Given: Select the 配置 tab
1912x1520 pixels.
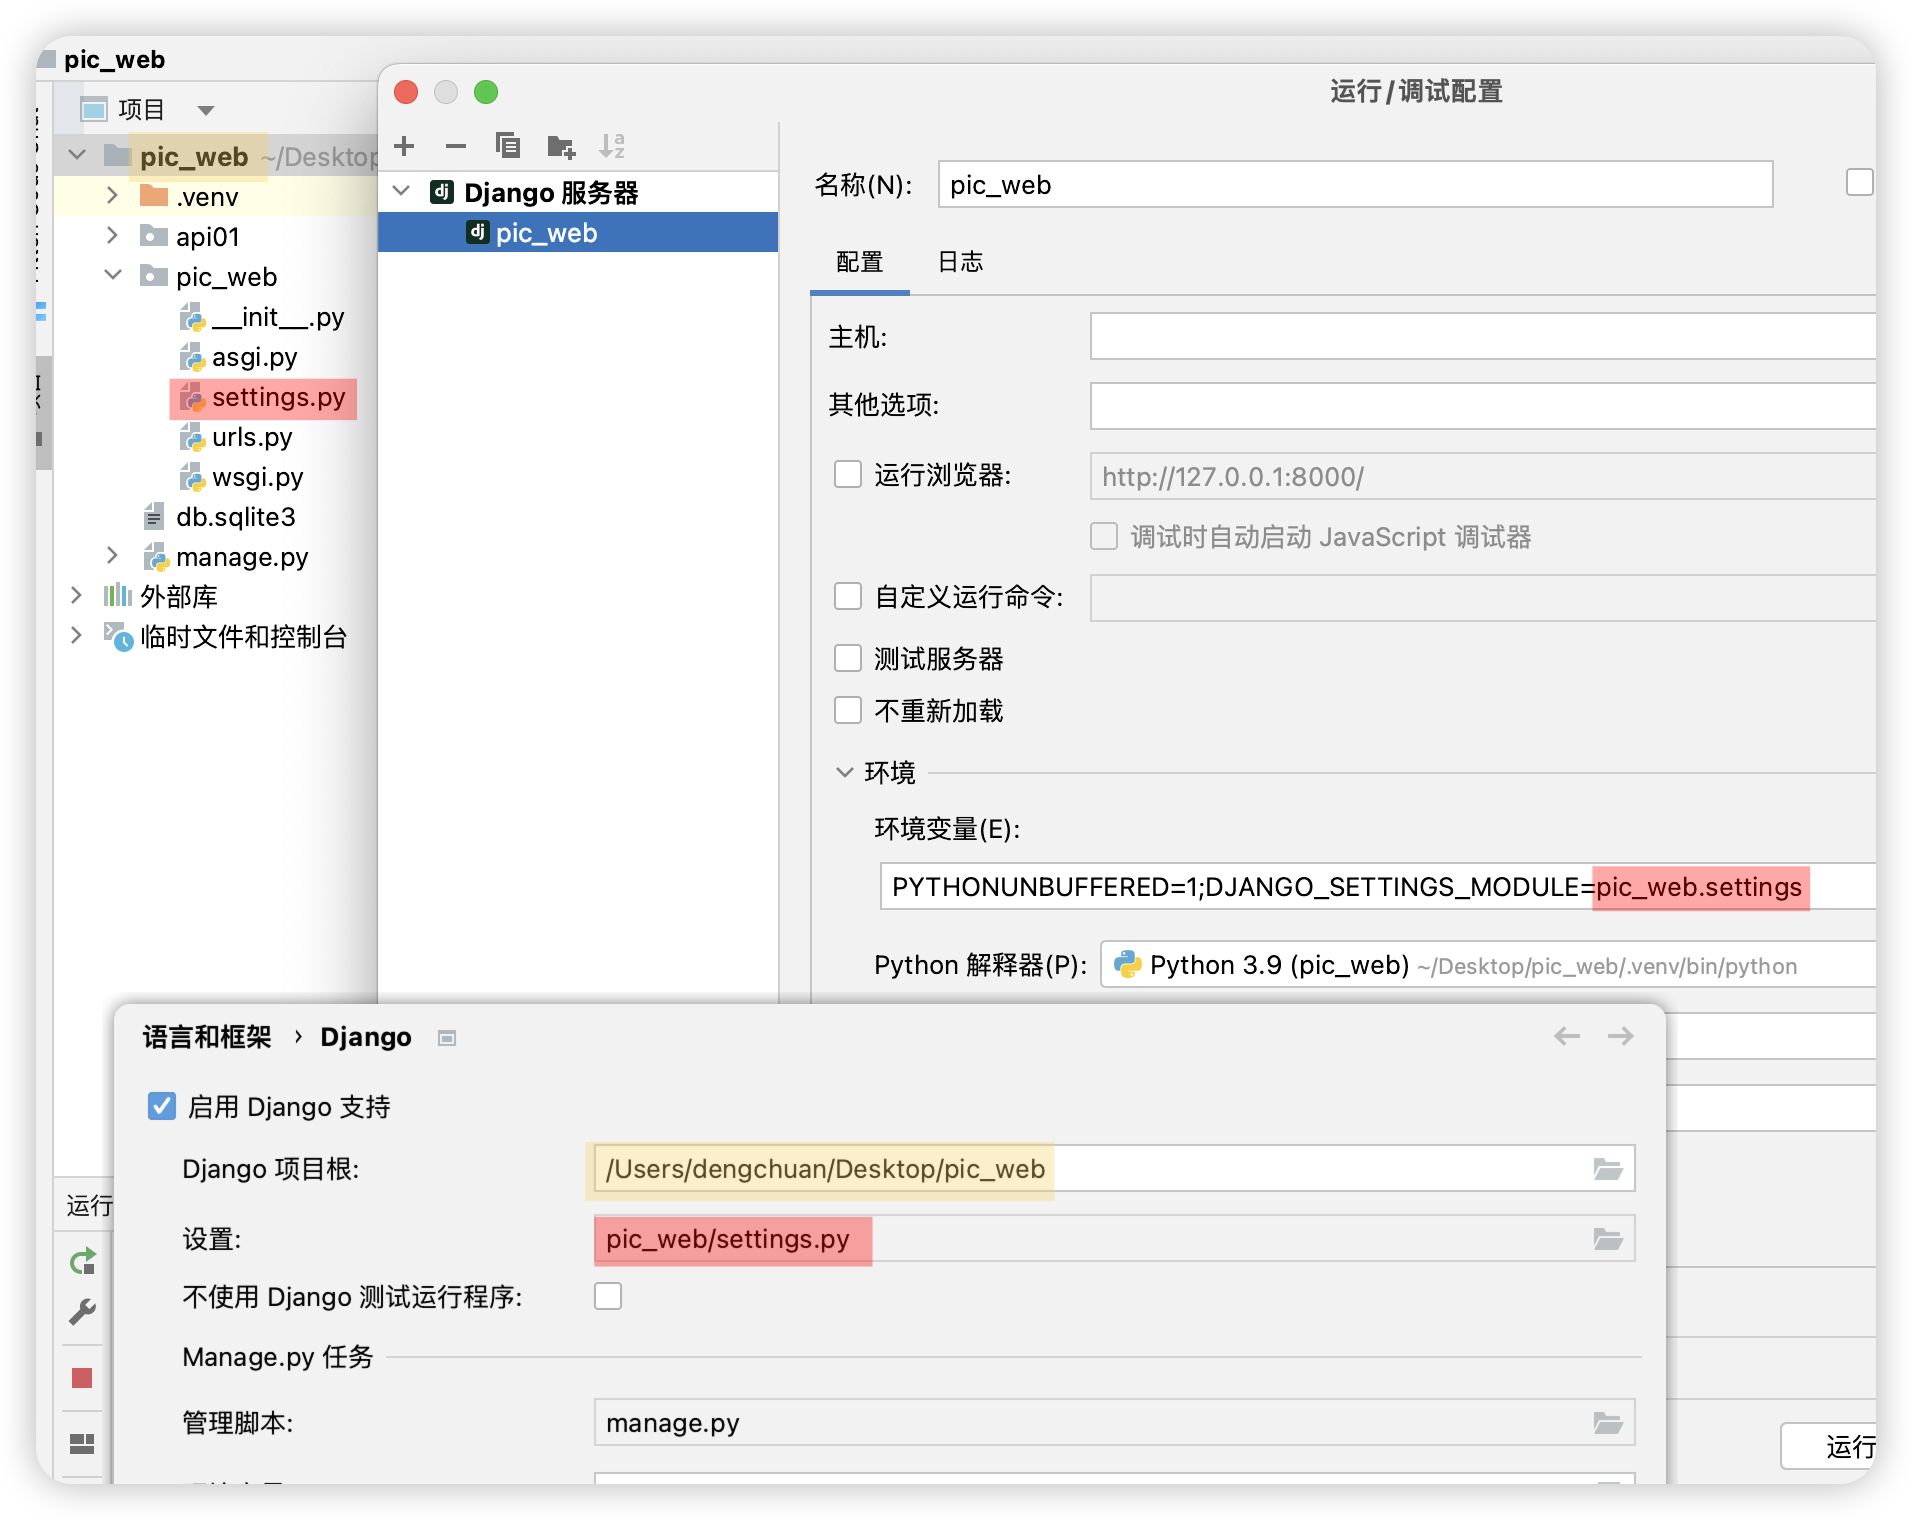Looking at the screenshot, I should tap(859, 262).
